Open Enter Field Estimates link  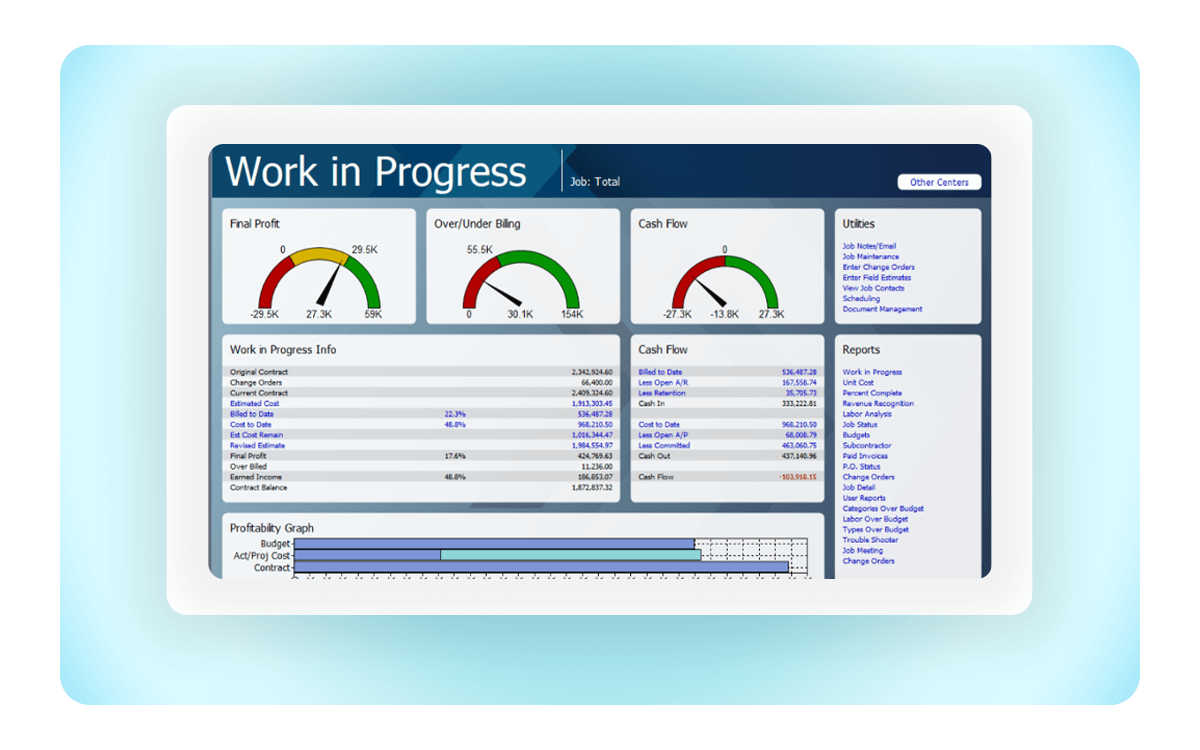[x=876, y=278]
